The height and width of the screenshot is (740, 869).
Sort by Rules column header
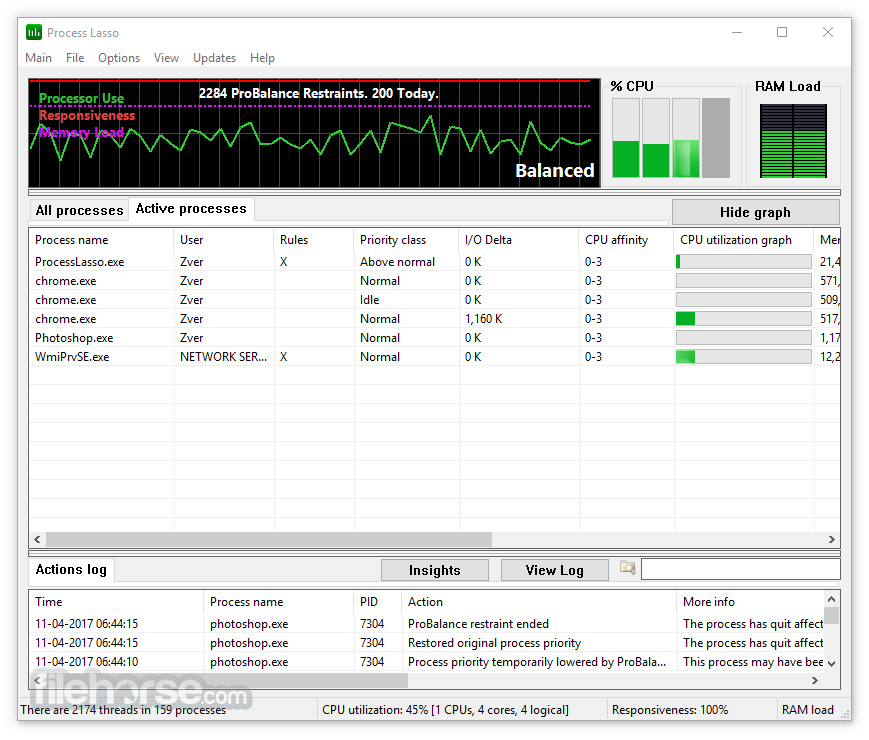tap(314, 240)
